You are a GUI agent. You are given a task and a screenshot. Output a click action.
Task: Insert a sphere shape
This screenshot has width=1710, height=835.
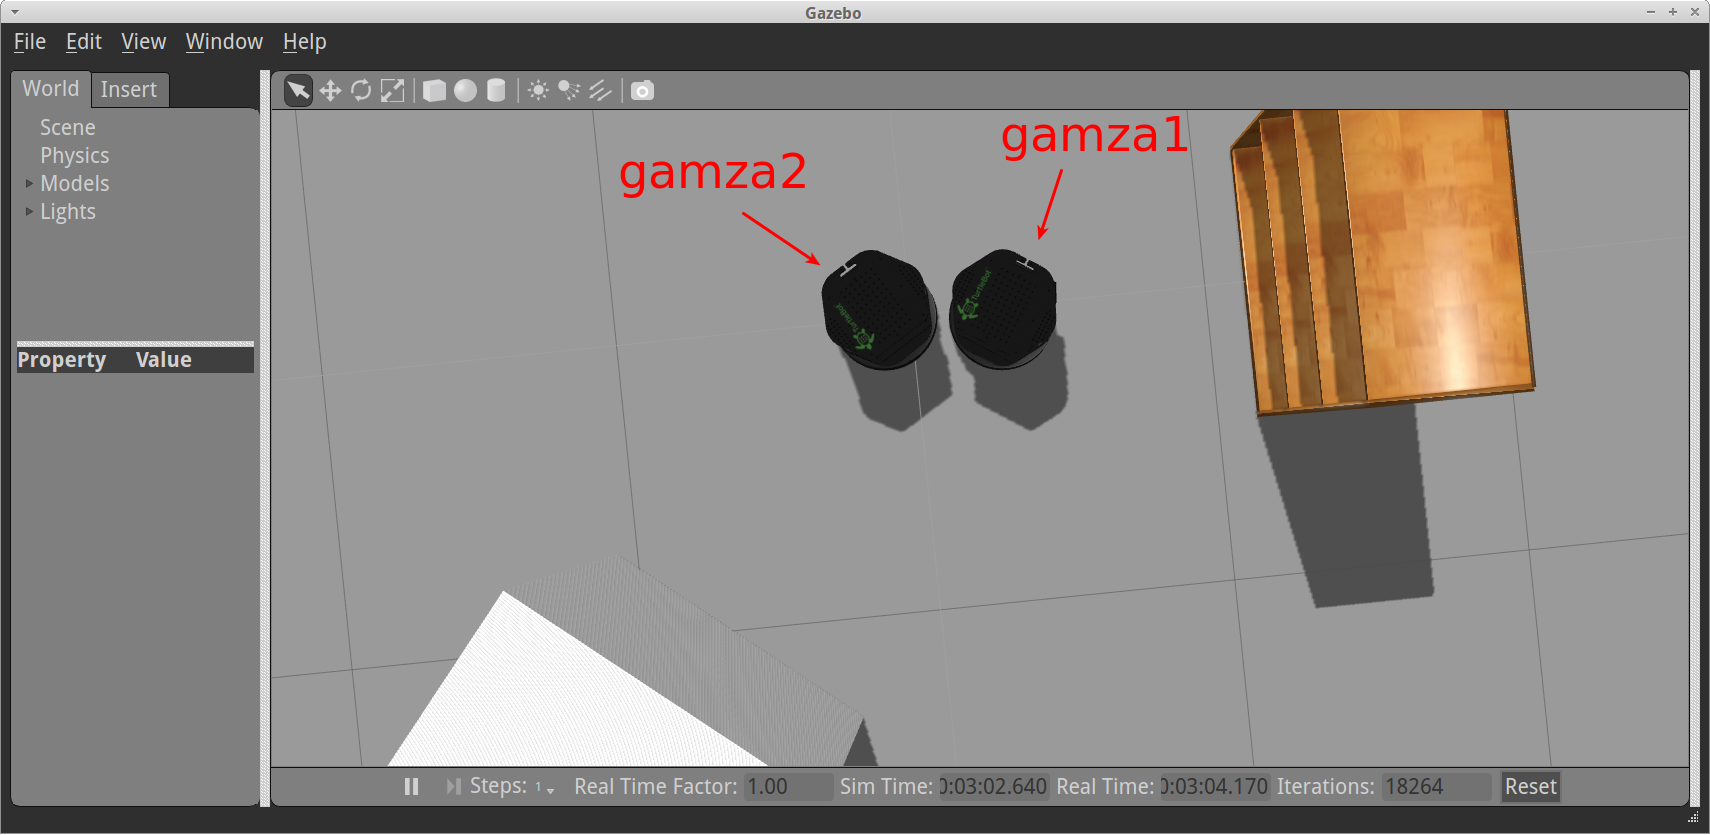pyautogui.click(x=465, y=91)
